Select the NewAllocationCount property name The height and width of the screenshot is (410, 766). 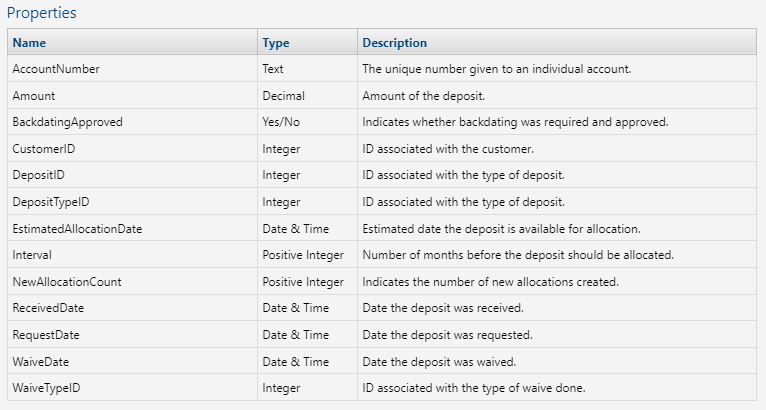point(67,282)
